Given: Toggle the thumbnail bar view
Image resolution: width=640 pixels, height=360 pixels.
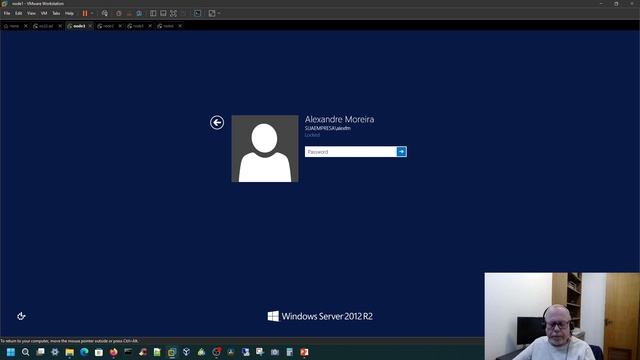Looking at the screenshot, I should tap(163, 13).
